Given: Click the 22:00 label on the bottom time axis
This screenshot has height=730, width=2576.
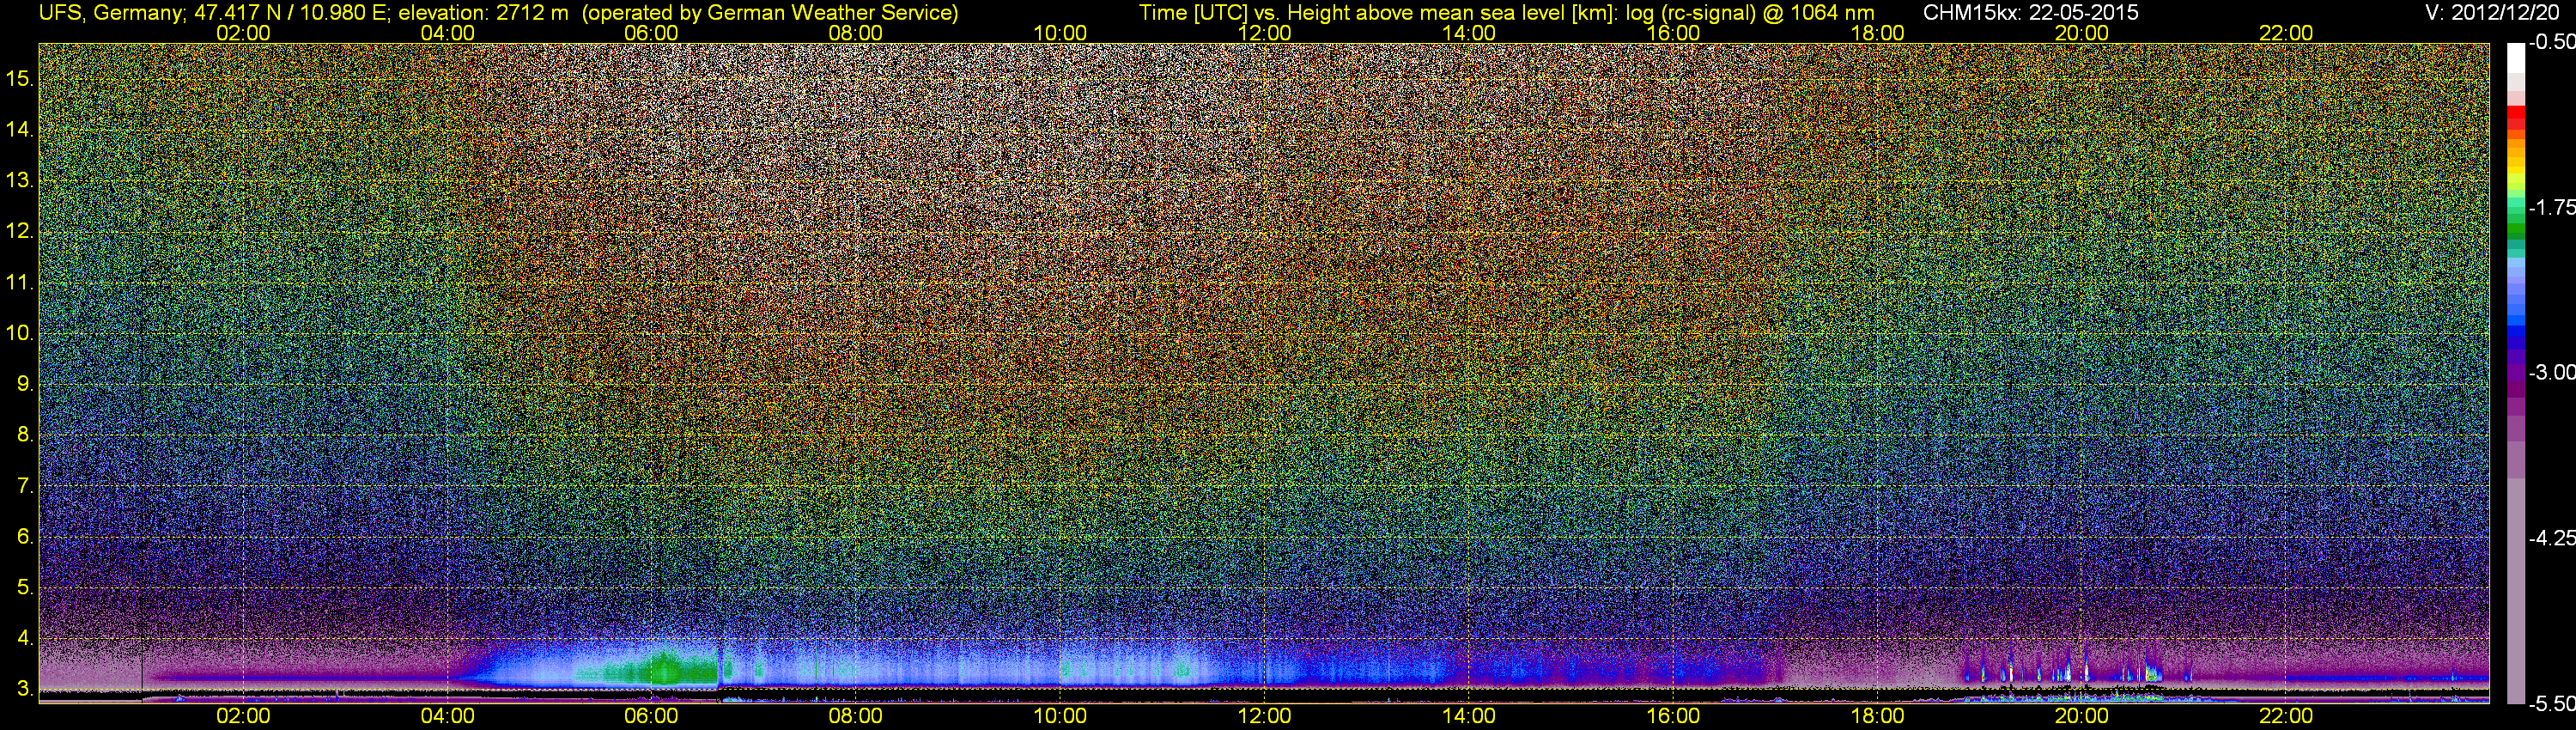Looking at the screenshot, I should 2286,717.
